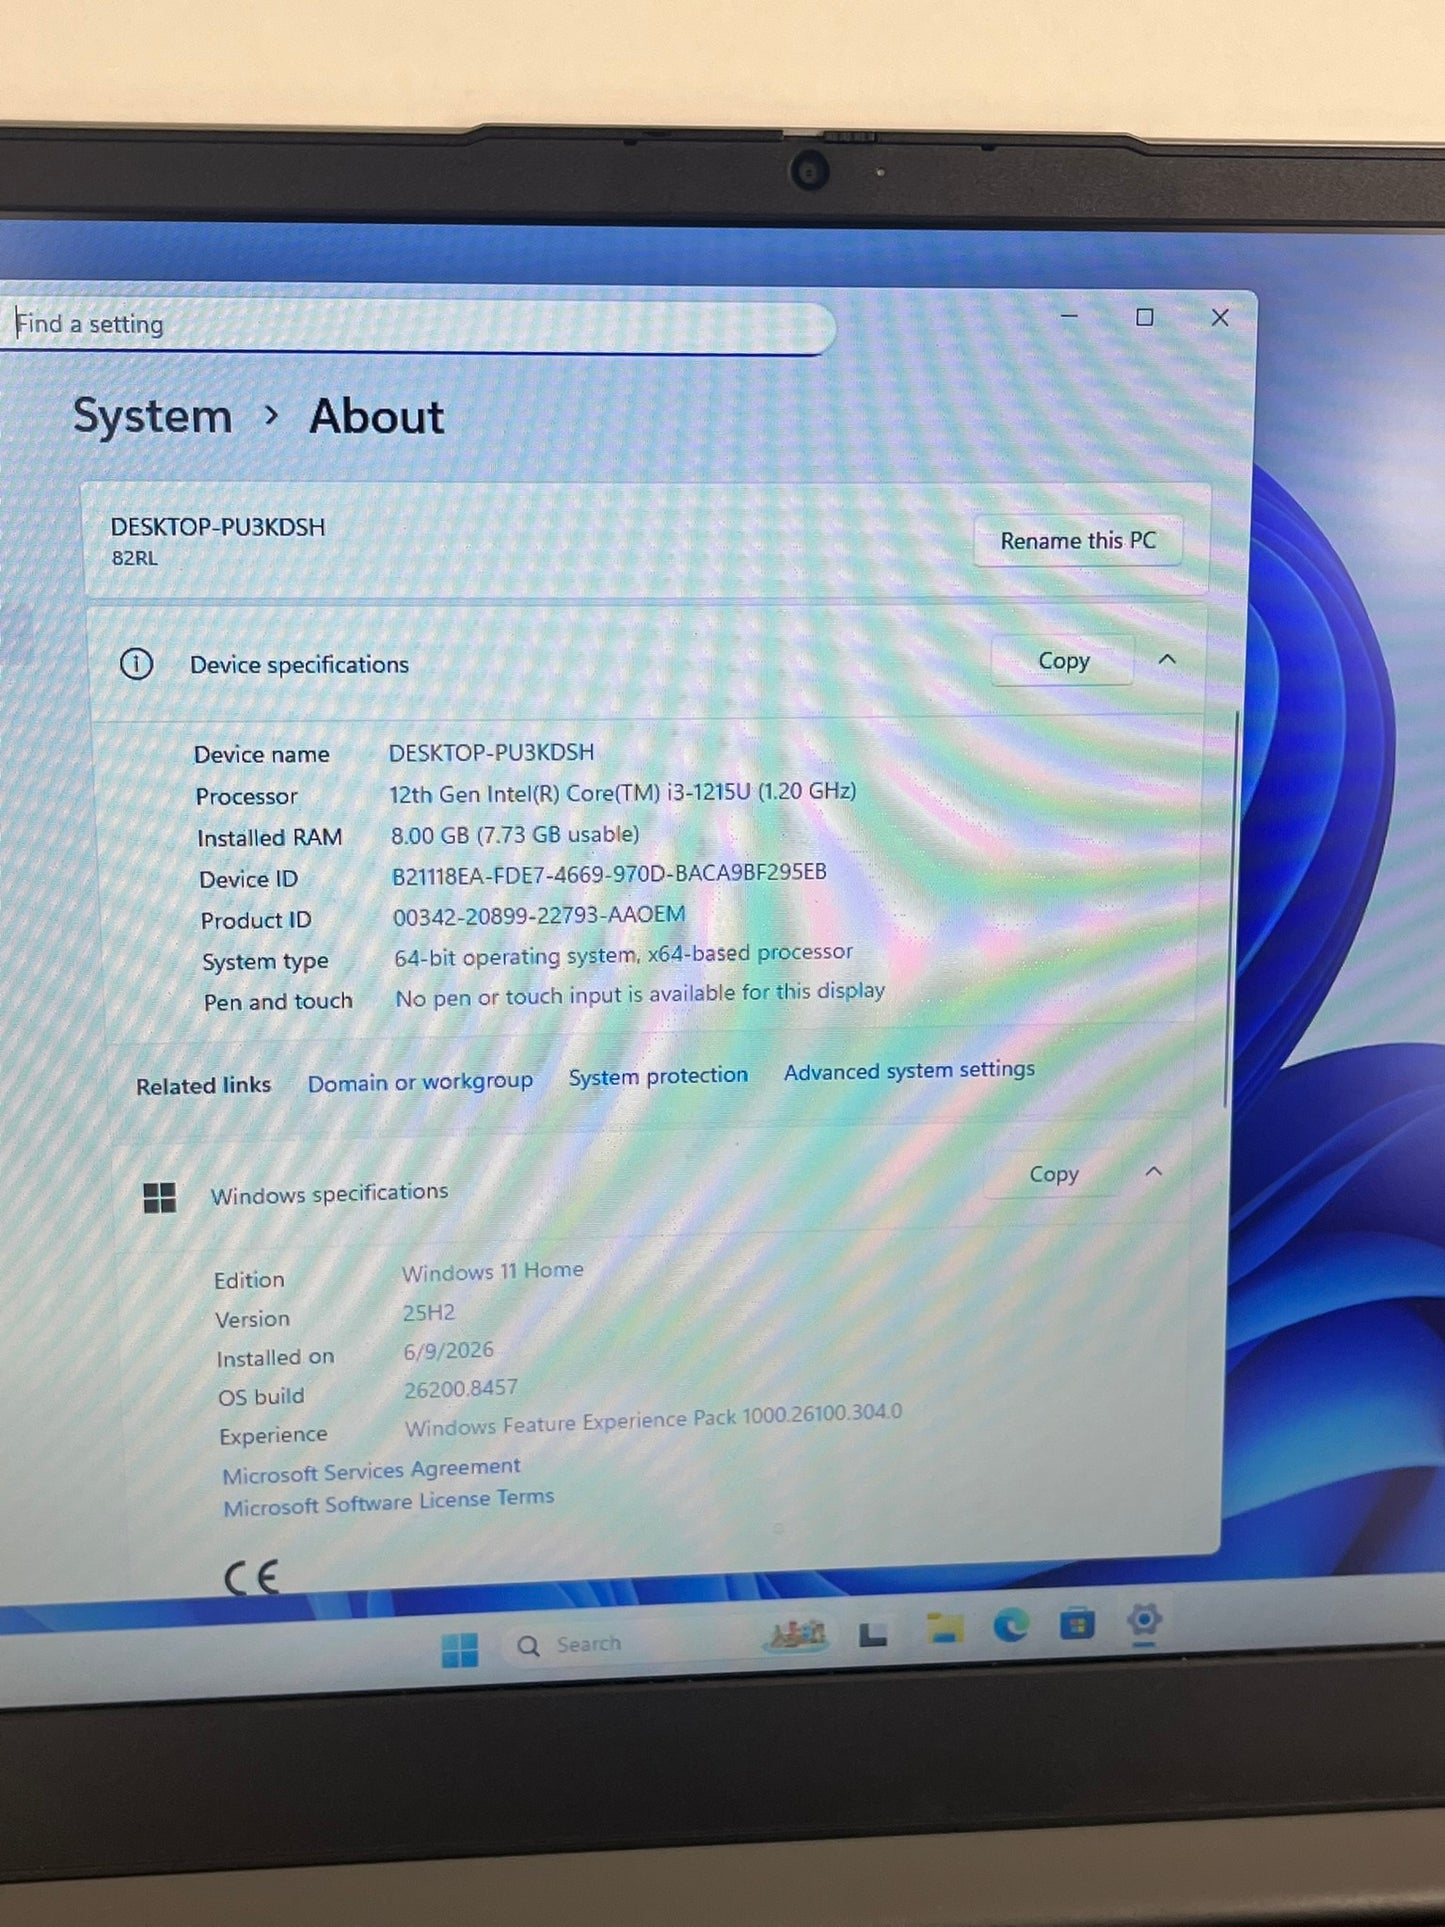Click the Windows logo beside Windows specifications
Image resolution: width=1445 pixels, height=1927 pixels.
159,1197
